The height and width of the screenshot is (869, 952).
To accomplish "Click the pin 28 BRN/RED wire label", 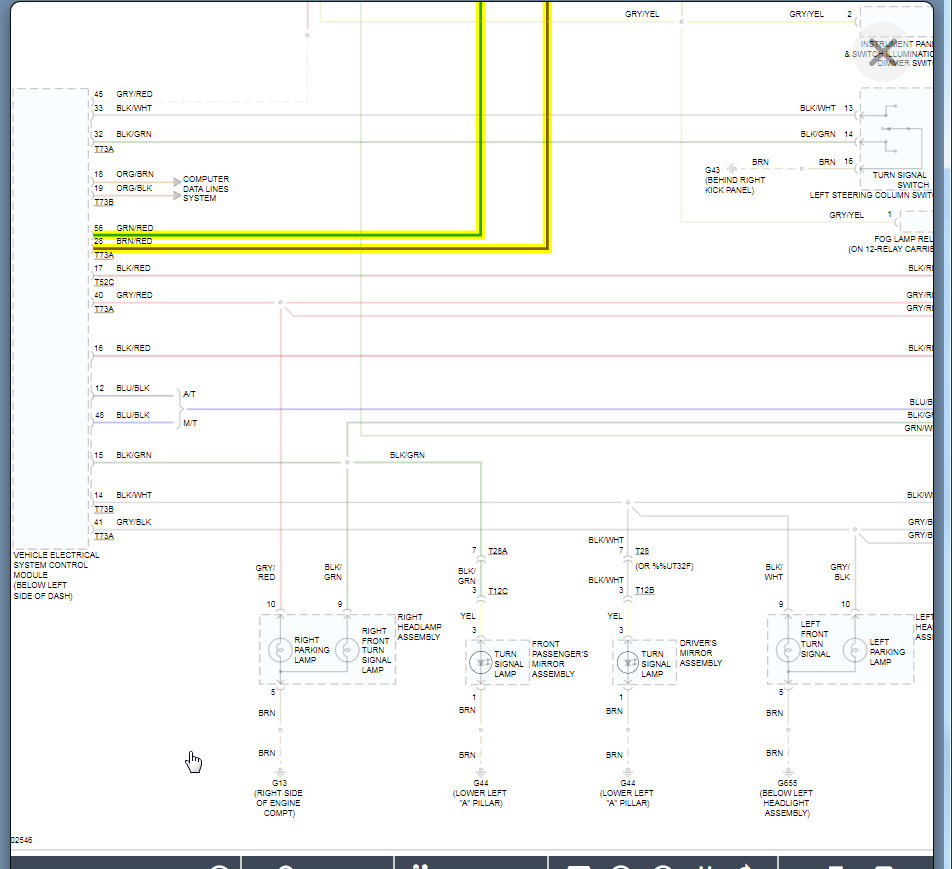I will (x=134, y=241).
